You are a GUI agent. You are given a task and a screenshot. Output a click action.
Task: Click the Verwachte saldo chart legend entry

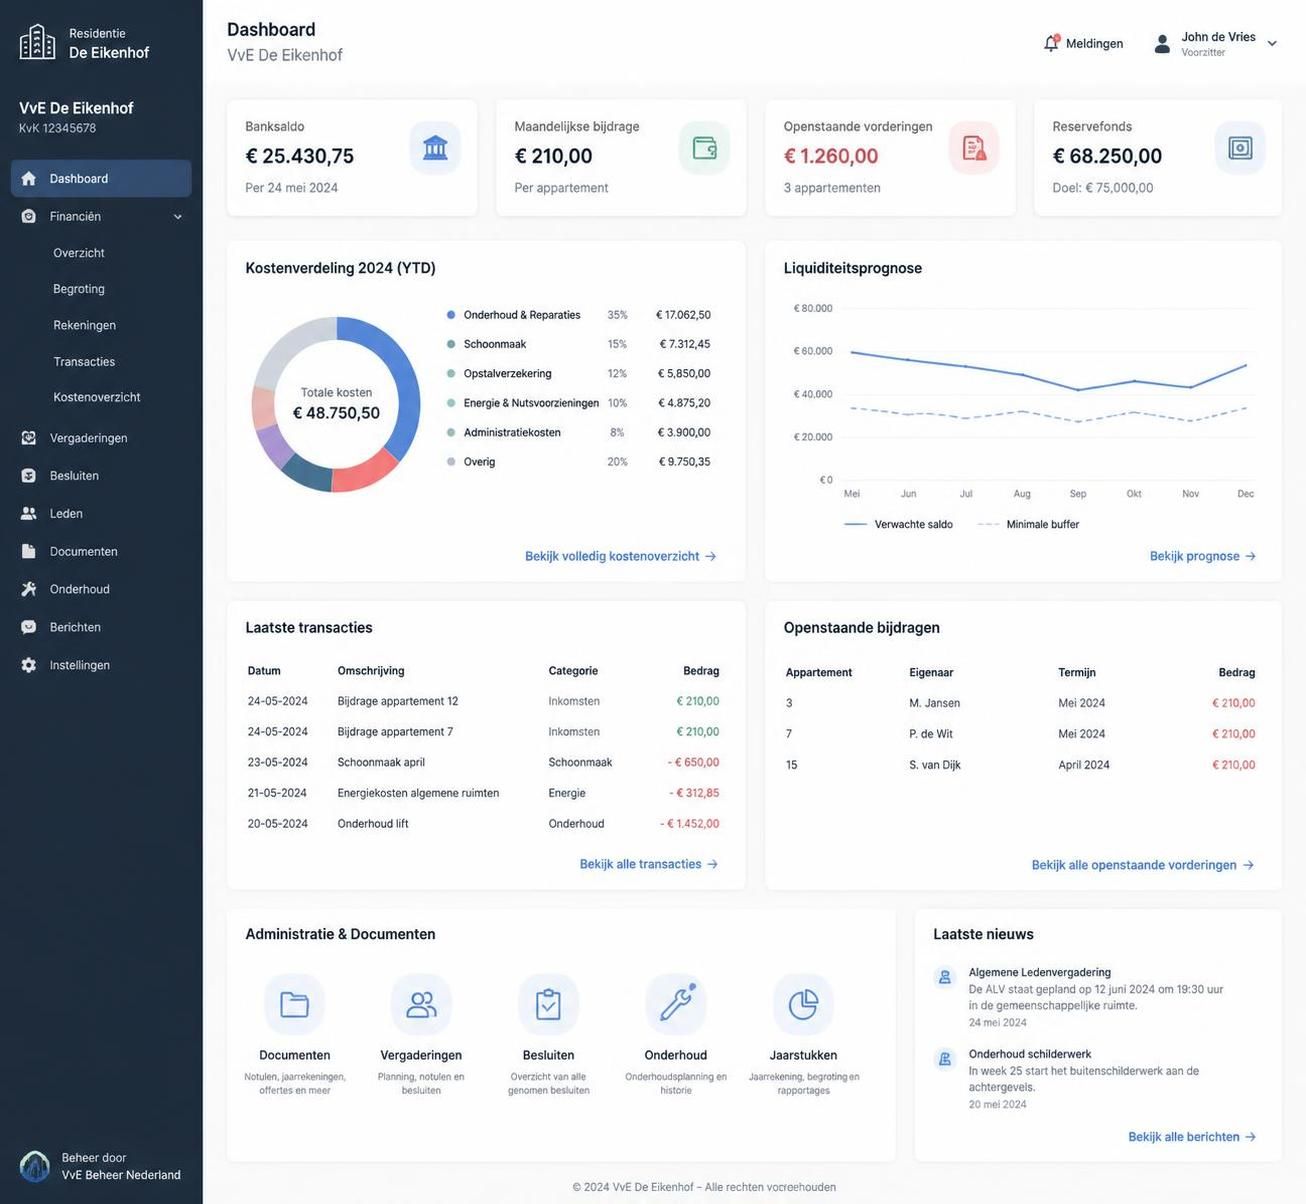click(x=899, y=524)
